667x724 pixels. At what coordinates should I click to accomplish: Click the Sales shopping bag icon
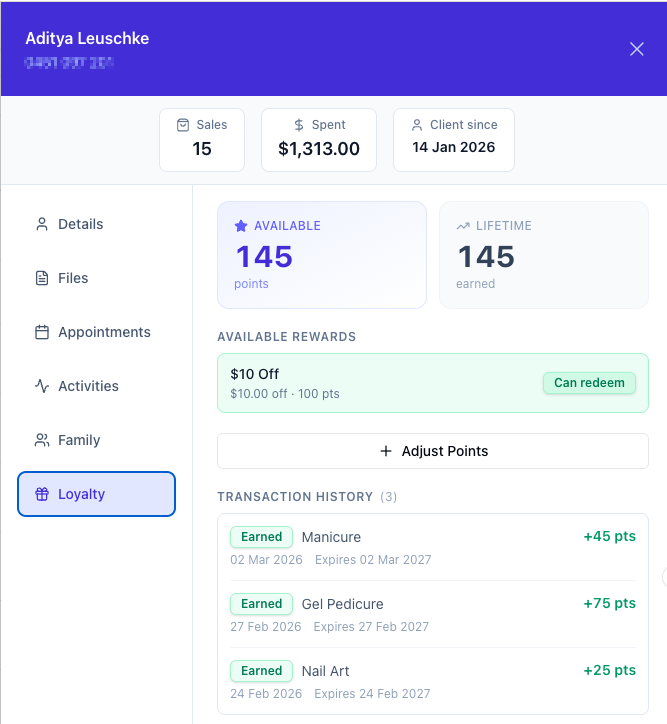(183, 125)
